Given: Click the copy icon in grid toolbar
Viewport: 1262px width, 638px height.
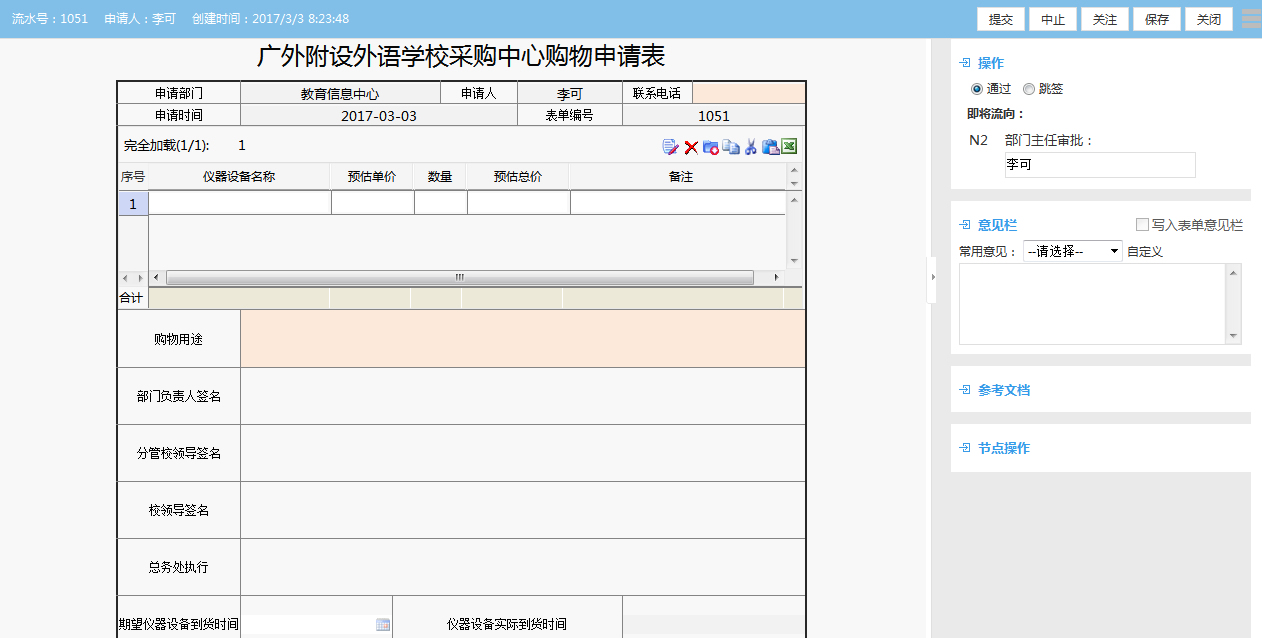Looking at the screenshot, I should pos(731,147).
